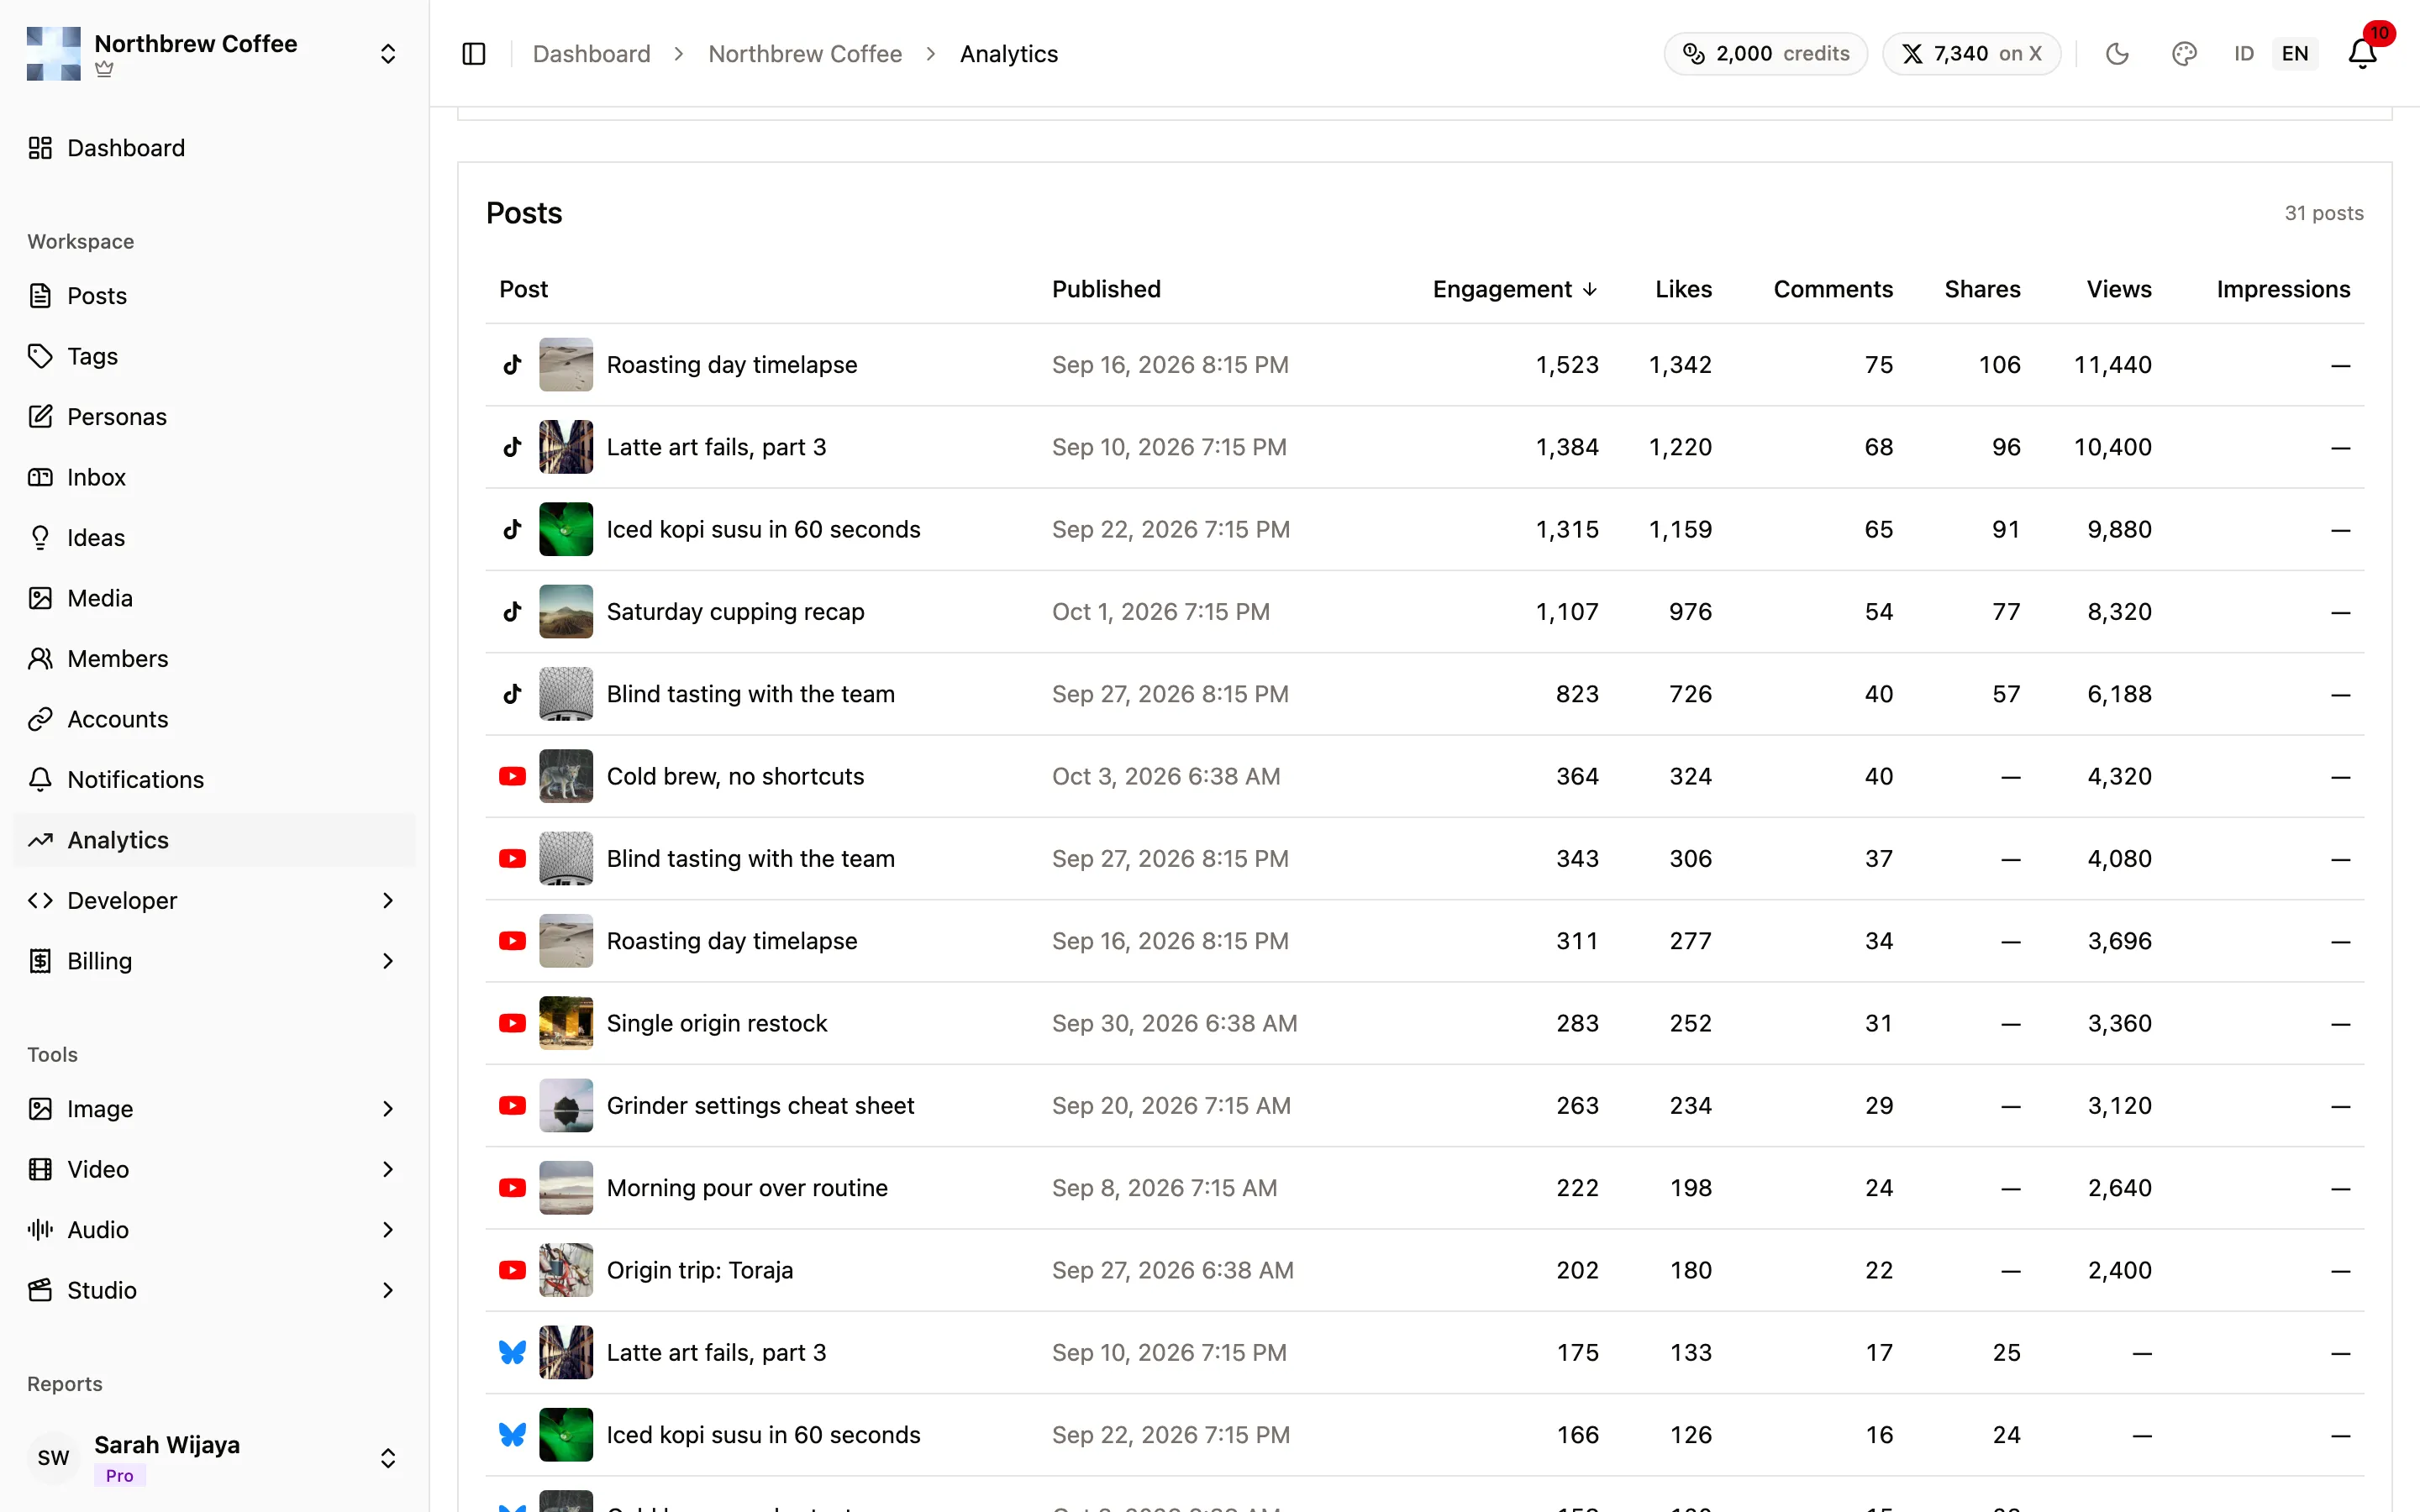Expand the Developer menu
Image resolution: width=2420 pixels, height=1512 pixels.
coord(213,901)
